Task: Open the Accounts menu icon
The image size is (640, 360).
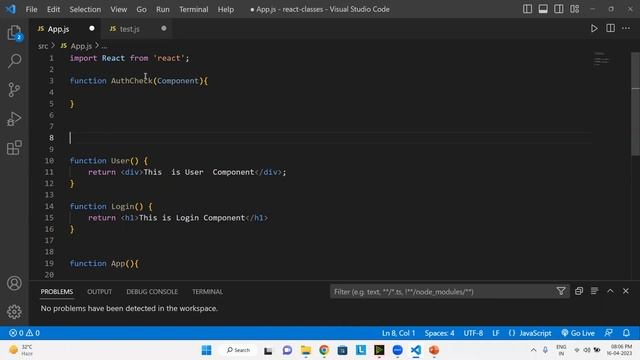Action: pyautogui.click(x=14, y=283)
